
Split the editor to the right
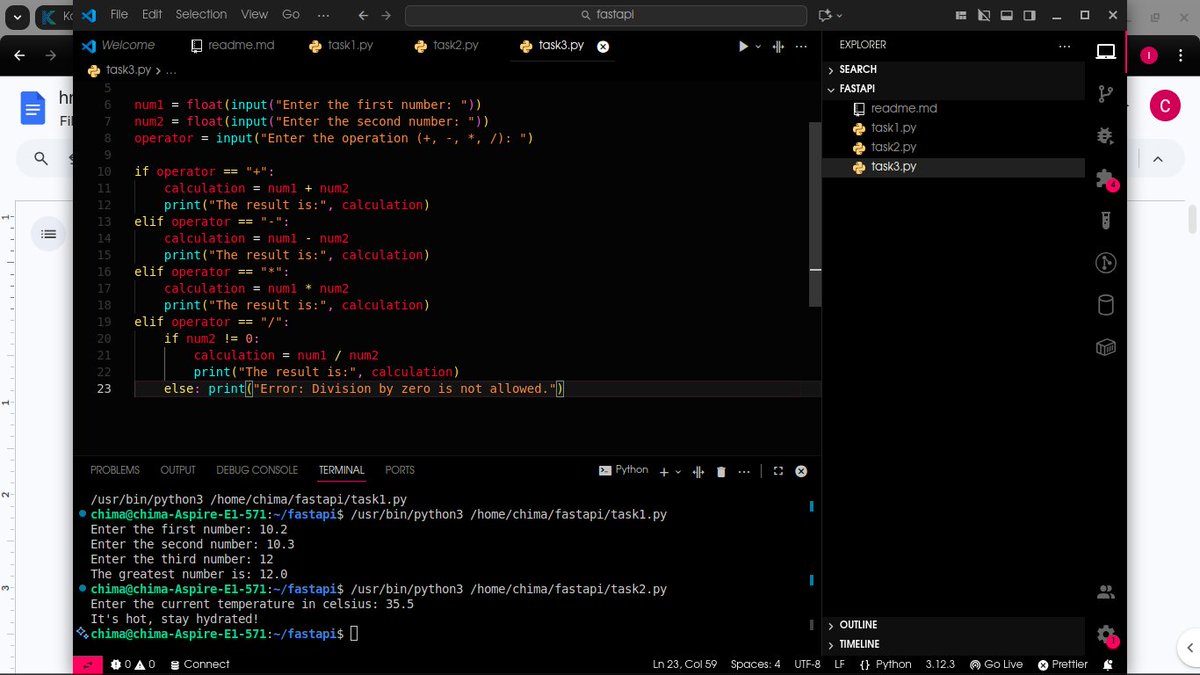pos(778,46)
